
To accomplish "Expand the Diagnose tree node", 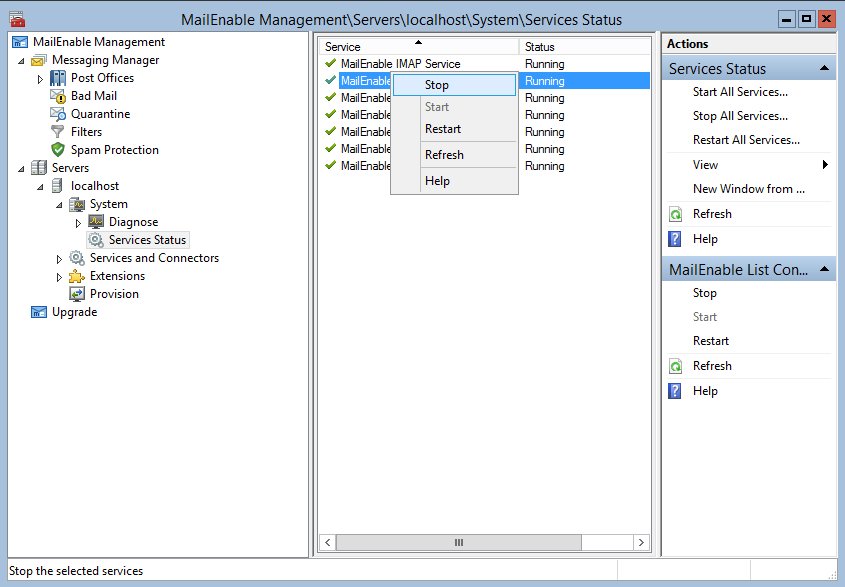I will point(78,223).
